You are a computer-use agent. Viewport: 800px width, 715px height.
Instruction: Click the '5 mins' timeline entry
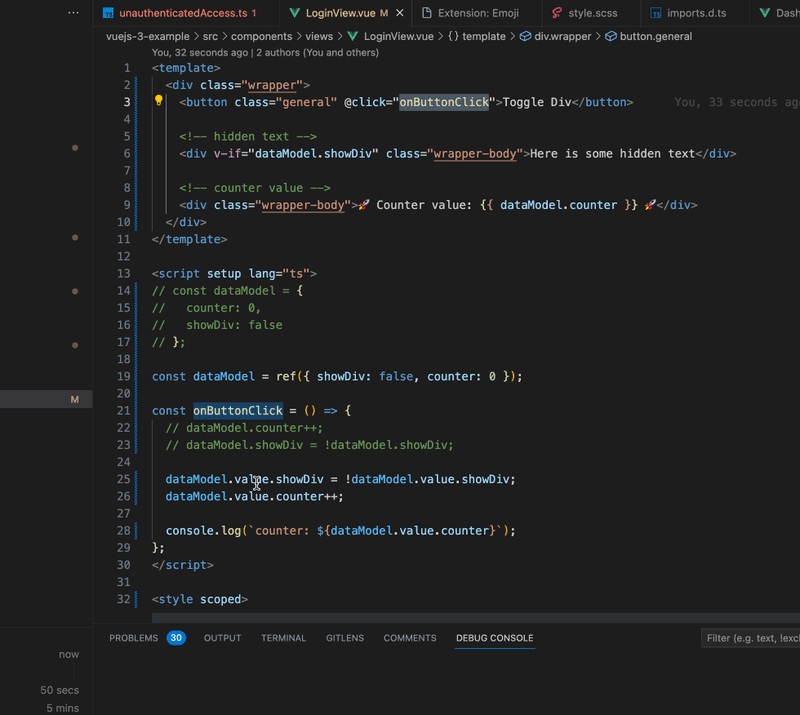coord(63,708)
